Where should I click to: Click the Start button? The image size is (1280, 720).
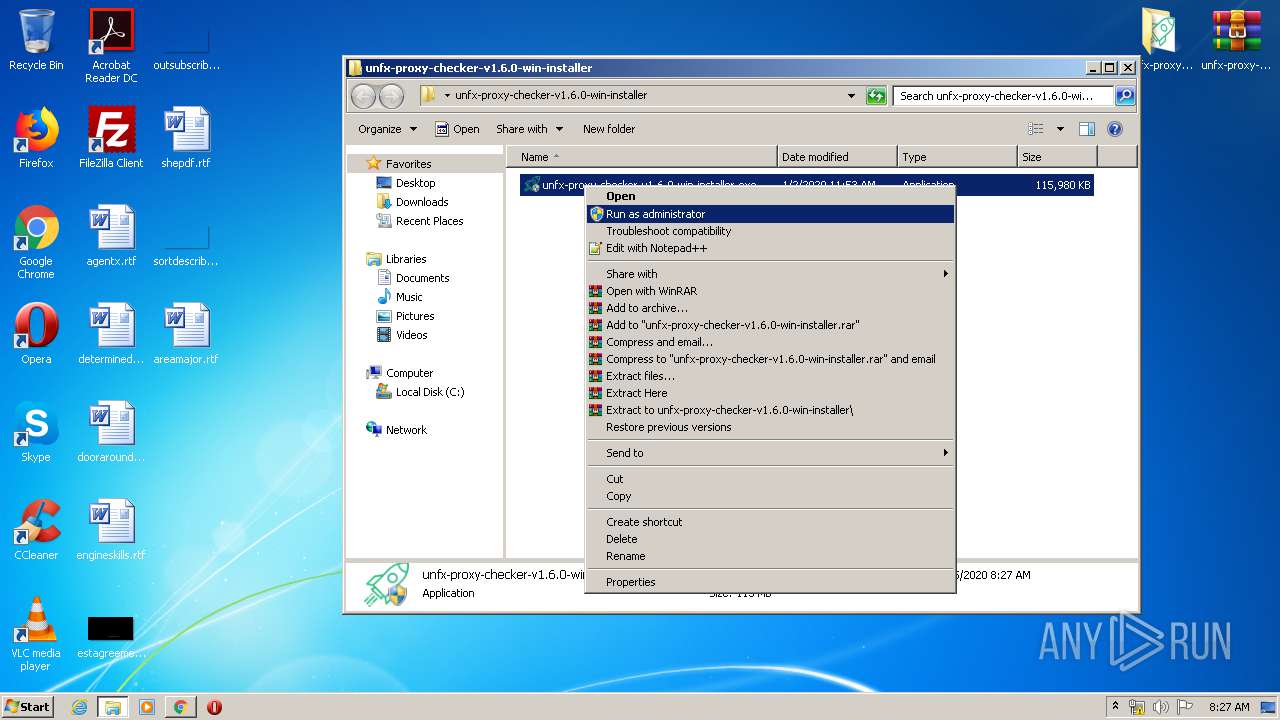coord(27,707)
